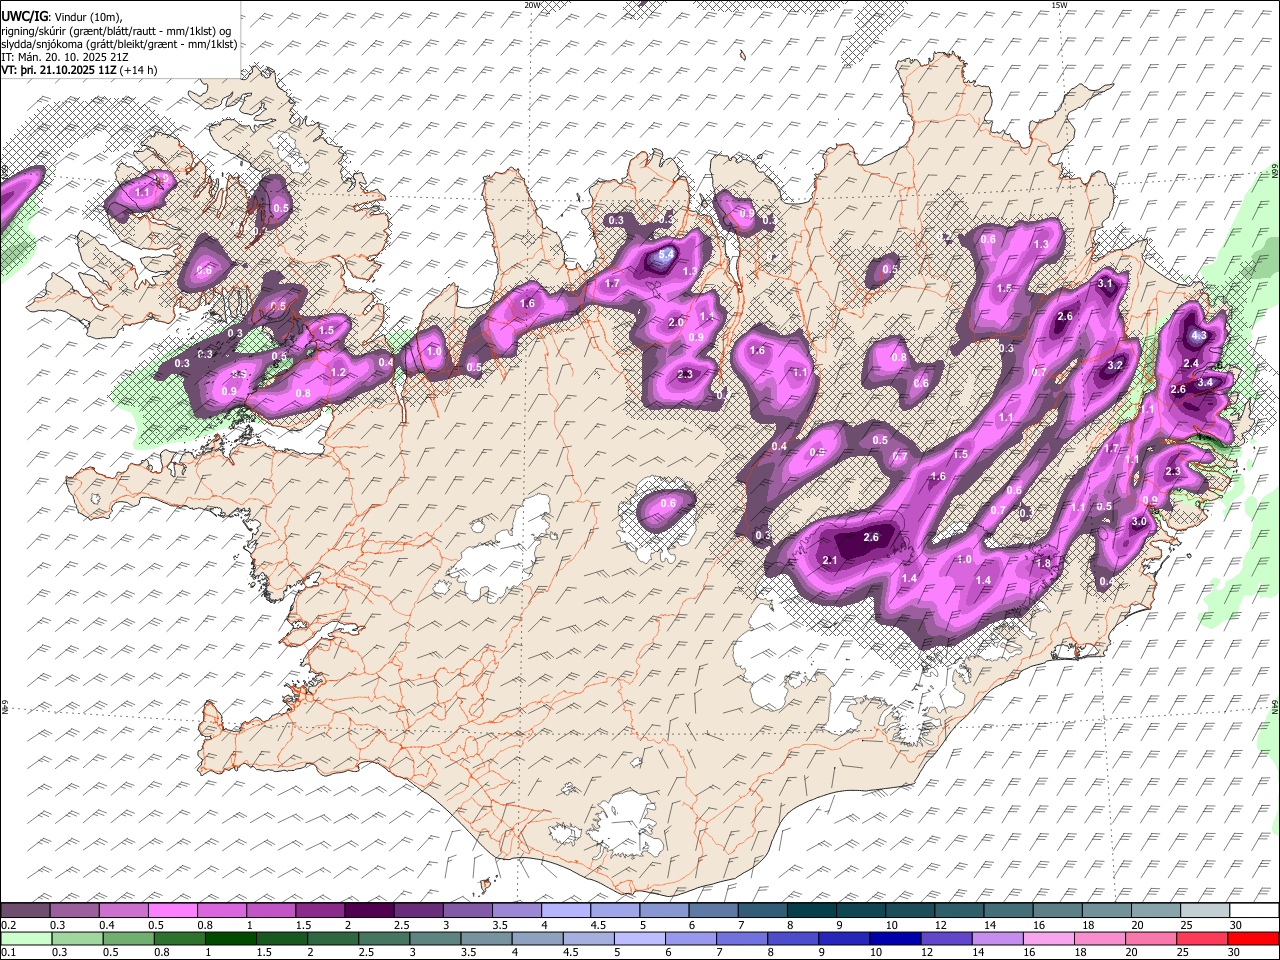1280x960 pixels.
Task: Click the 2.1 value in the central highlands
Action: 830,561
